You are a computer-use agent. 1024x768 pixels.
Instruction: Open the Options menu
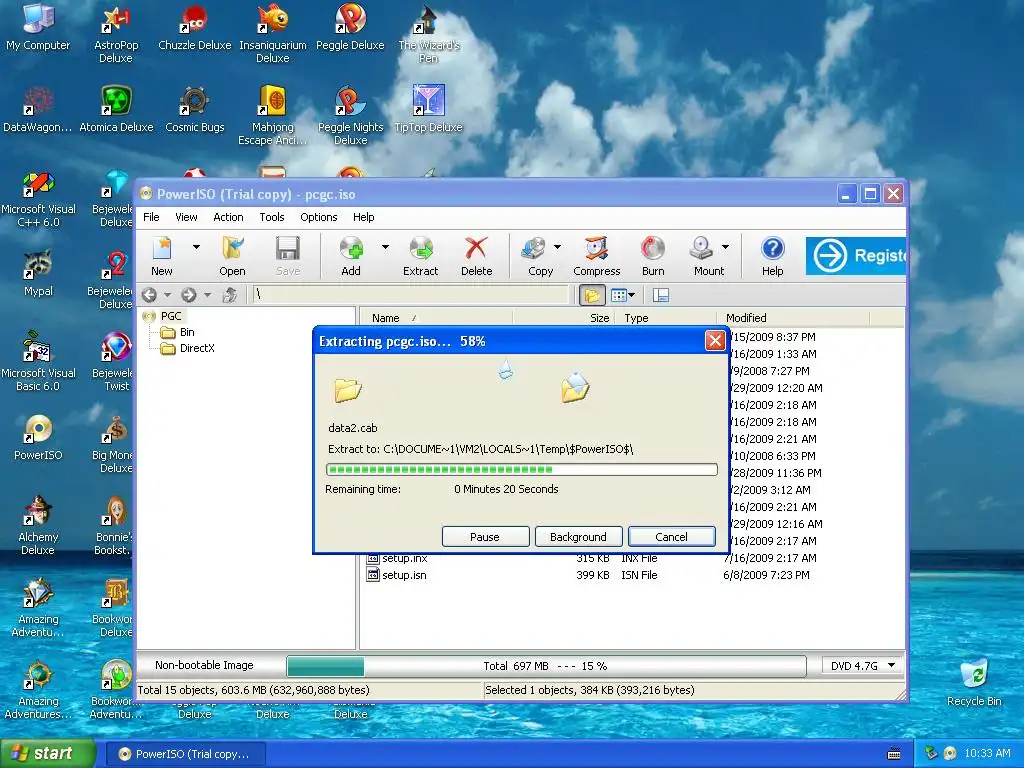[319, 217]
